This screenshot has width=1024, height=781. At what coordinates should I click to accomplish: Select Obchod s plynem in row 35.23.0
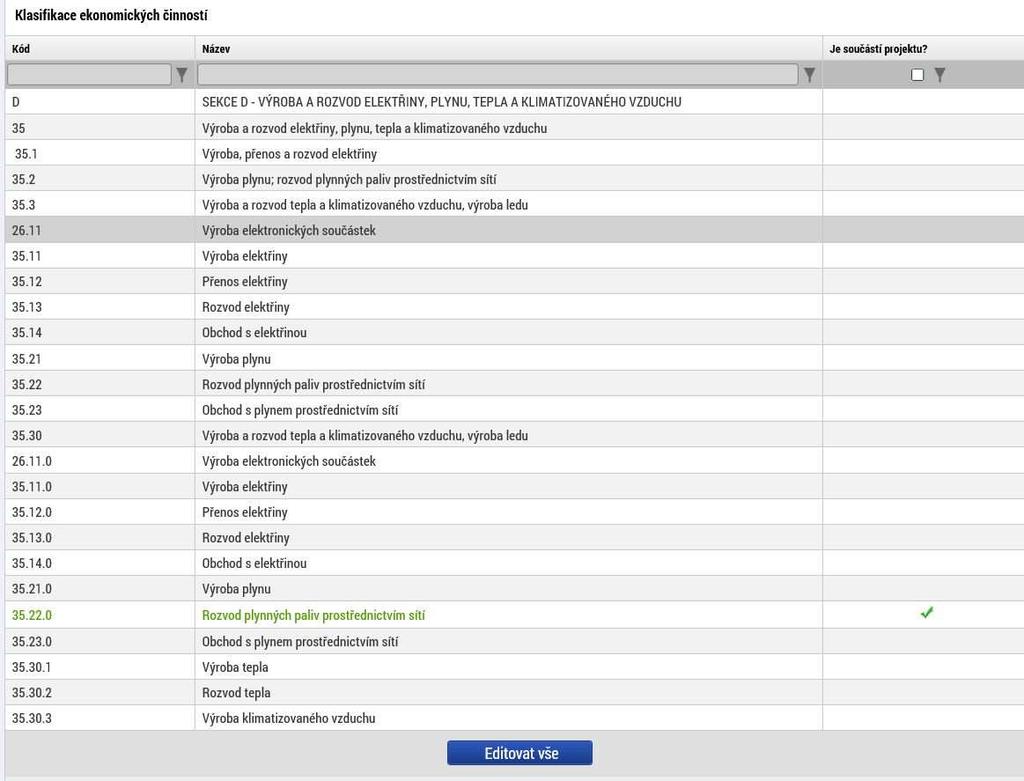click(300, 641)
